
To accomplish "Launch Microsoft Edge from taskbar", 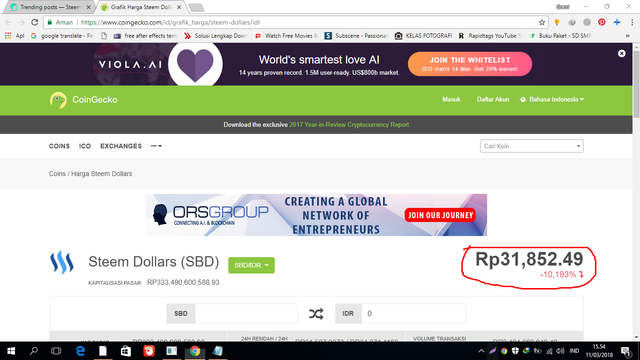I will [x=80, y=351].
